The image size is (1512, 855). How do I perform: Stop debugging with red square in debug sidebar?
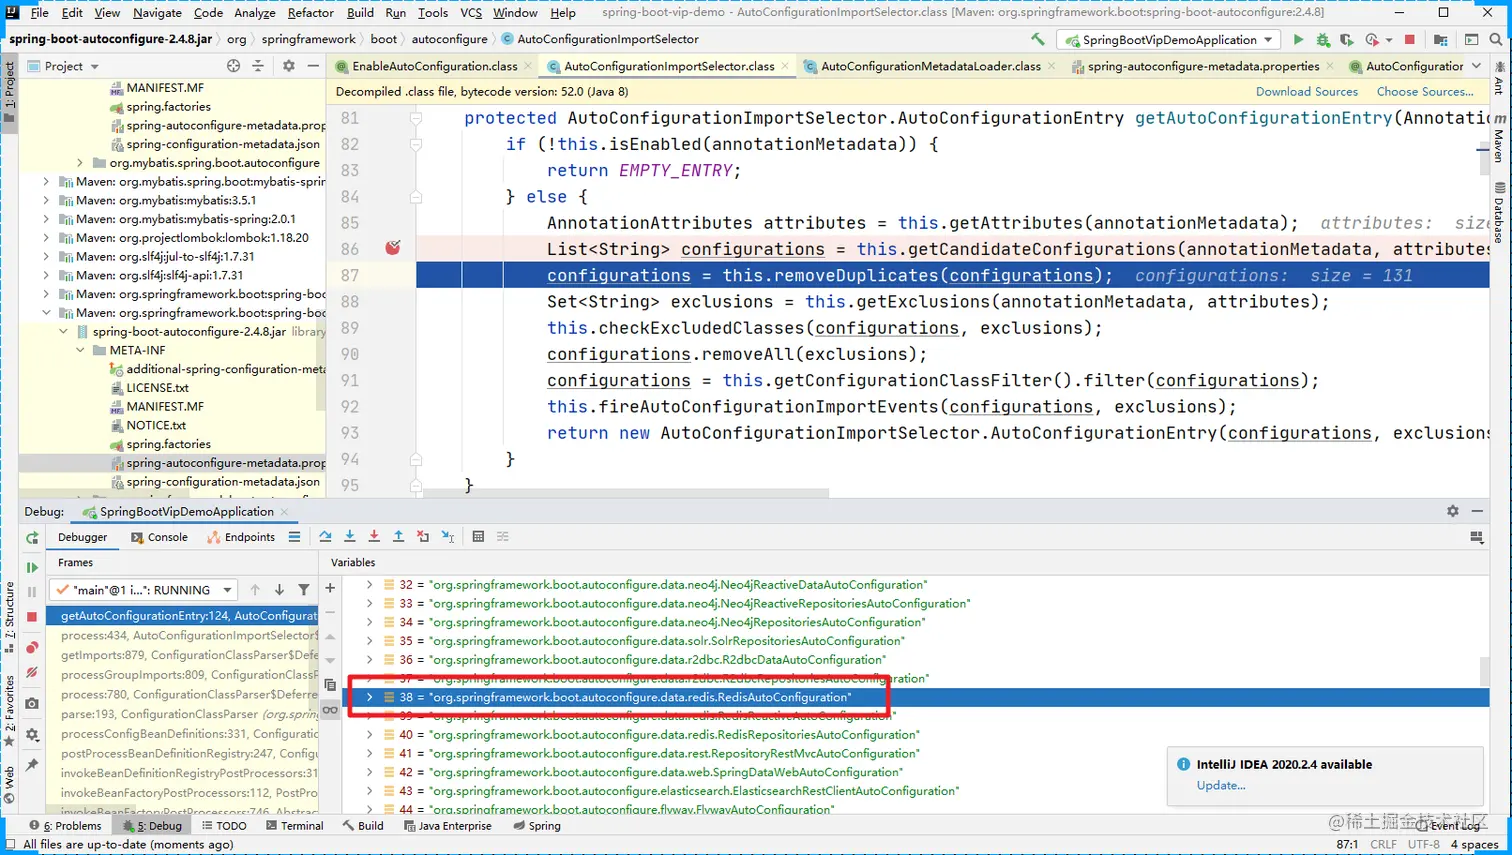pos(32,617)
